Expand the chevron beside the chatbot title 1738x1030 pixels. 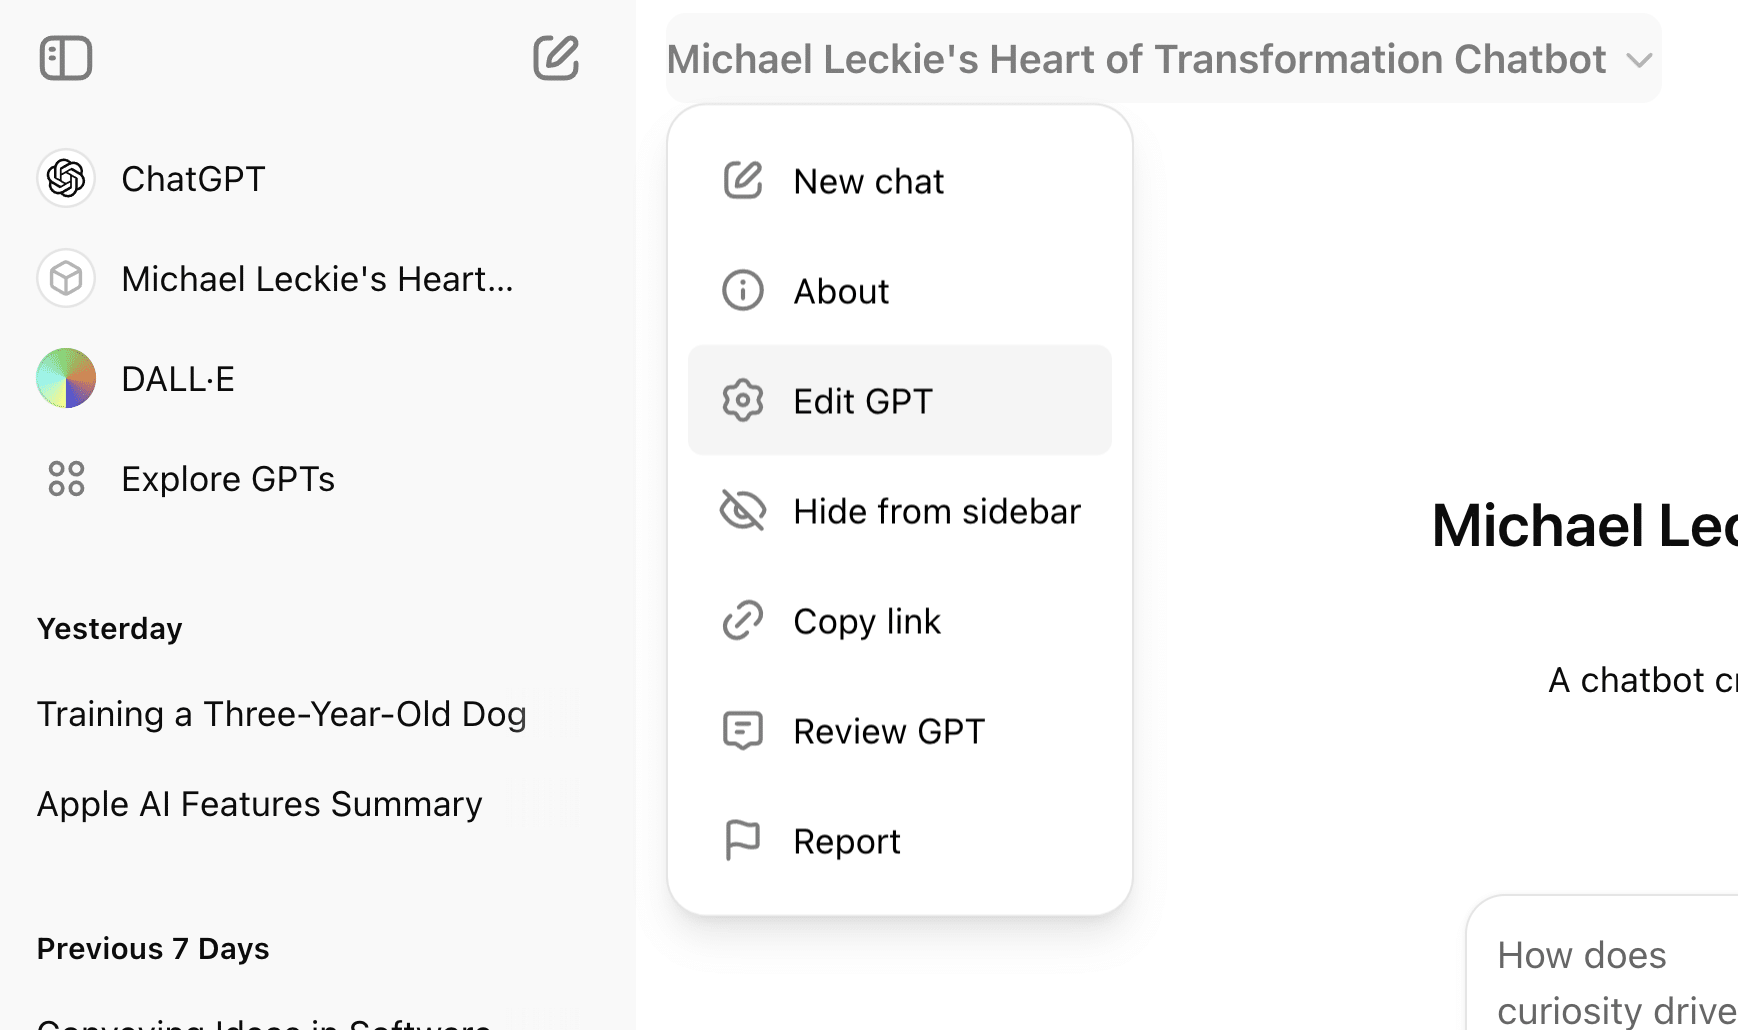(1639, 61)
